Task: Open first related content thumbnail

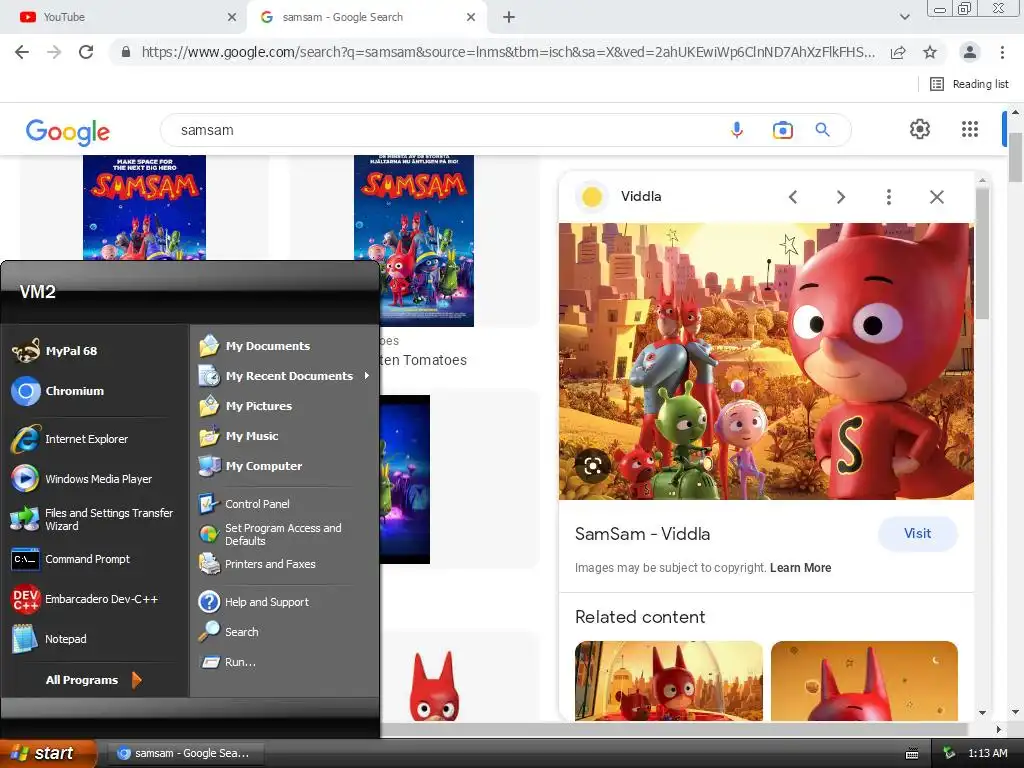Action: [x=669, y=681]
